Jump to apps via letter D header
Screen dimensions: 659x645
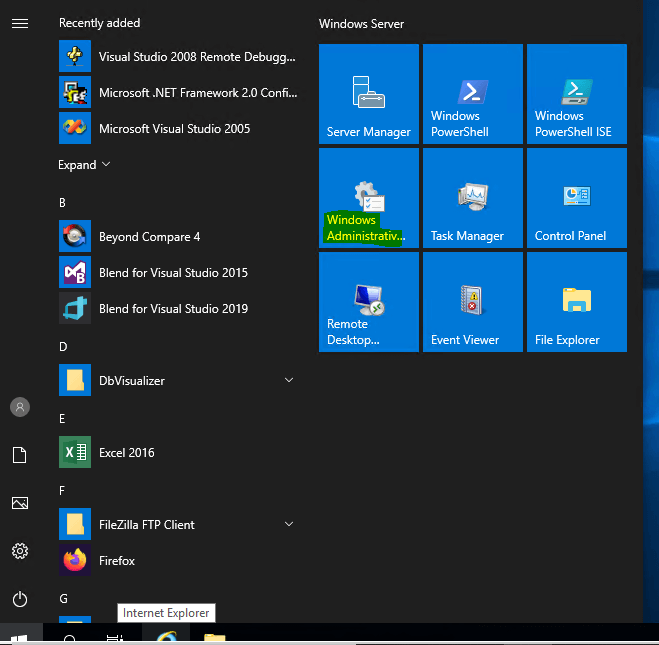[x=63, y=347]
